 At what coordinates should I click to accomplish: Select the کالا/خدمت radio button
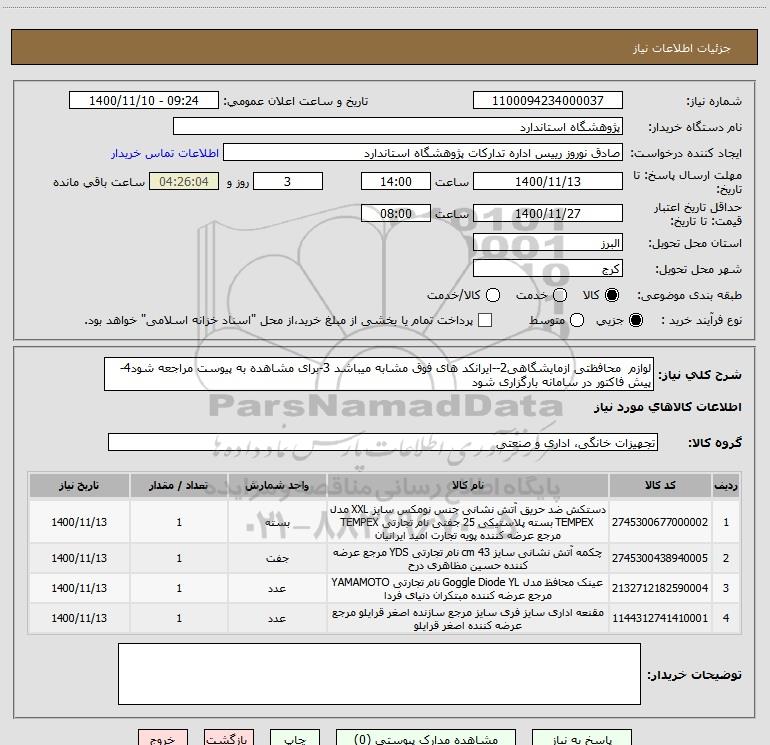493,295
